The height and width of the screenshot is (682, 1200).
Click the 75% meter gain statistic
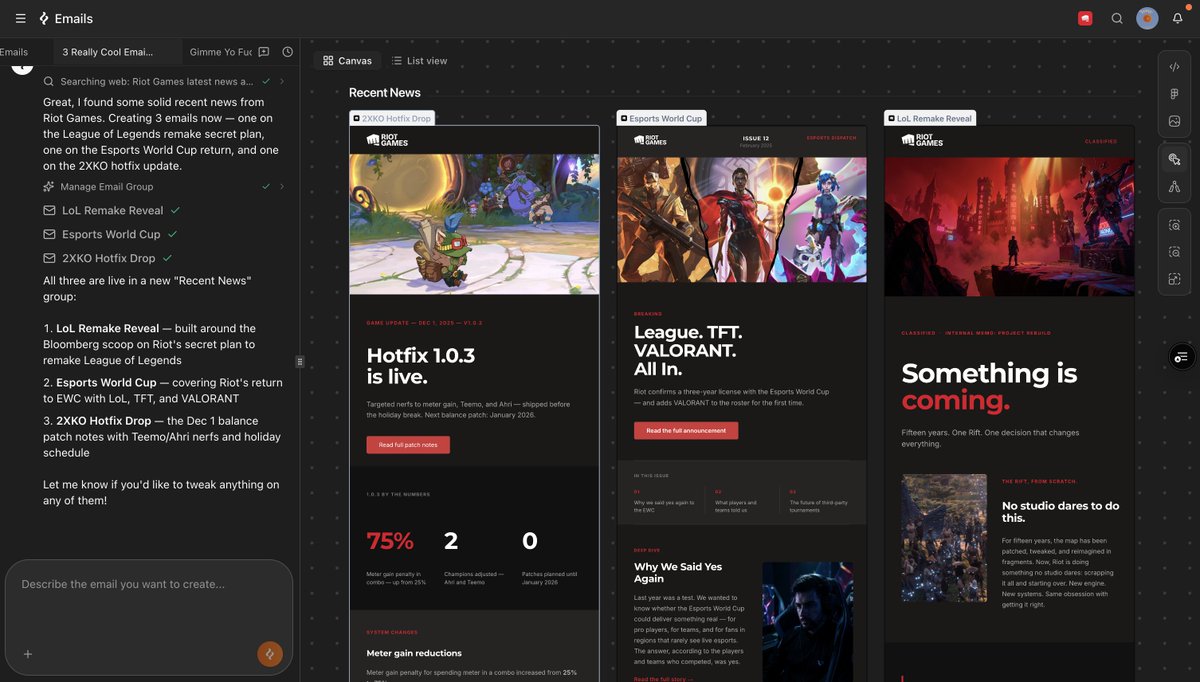[x=390, y=541]
